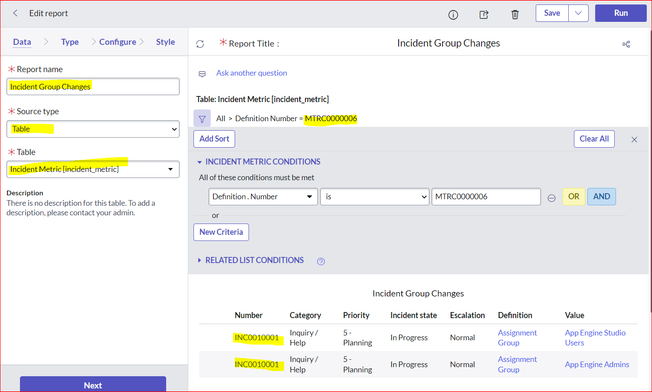The image size is (652, 392).
Task: Click the All filter breadcrumb
Action: (221, 118)
